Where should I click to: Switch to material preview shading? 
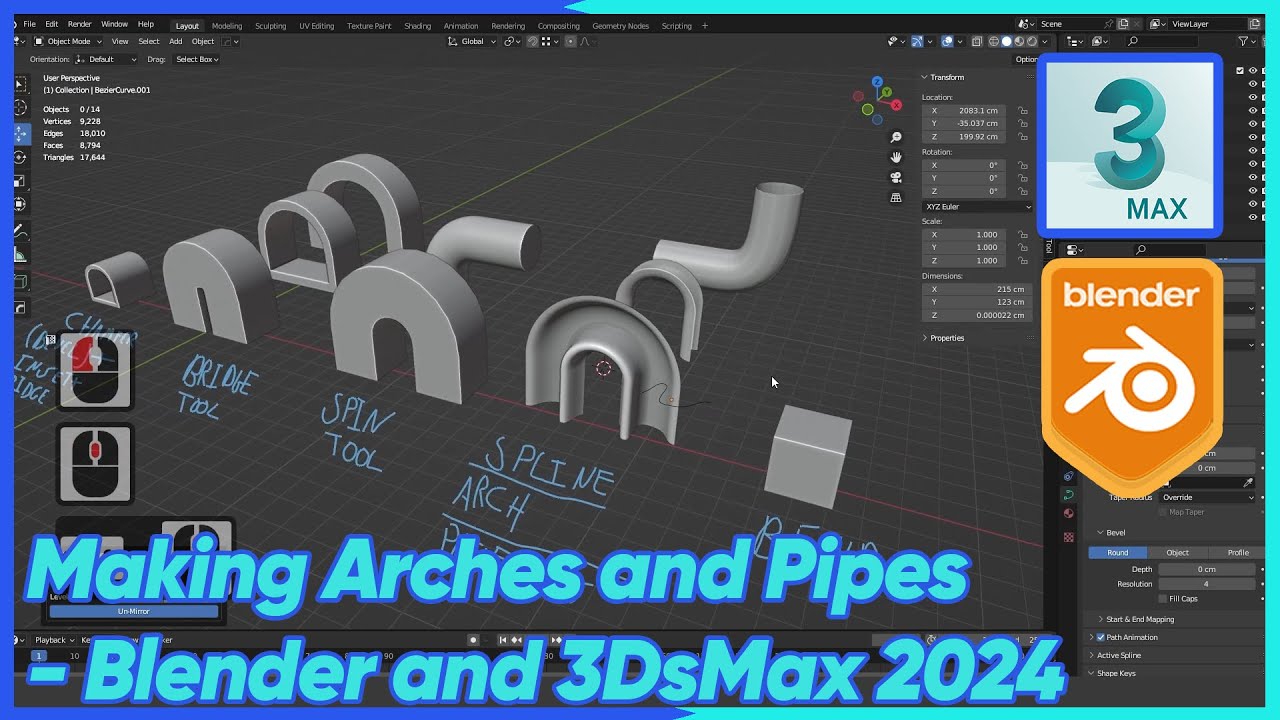click(1020, 42)
